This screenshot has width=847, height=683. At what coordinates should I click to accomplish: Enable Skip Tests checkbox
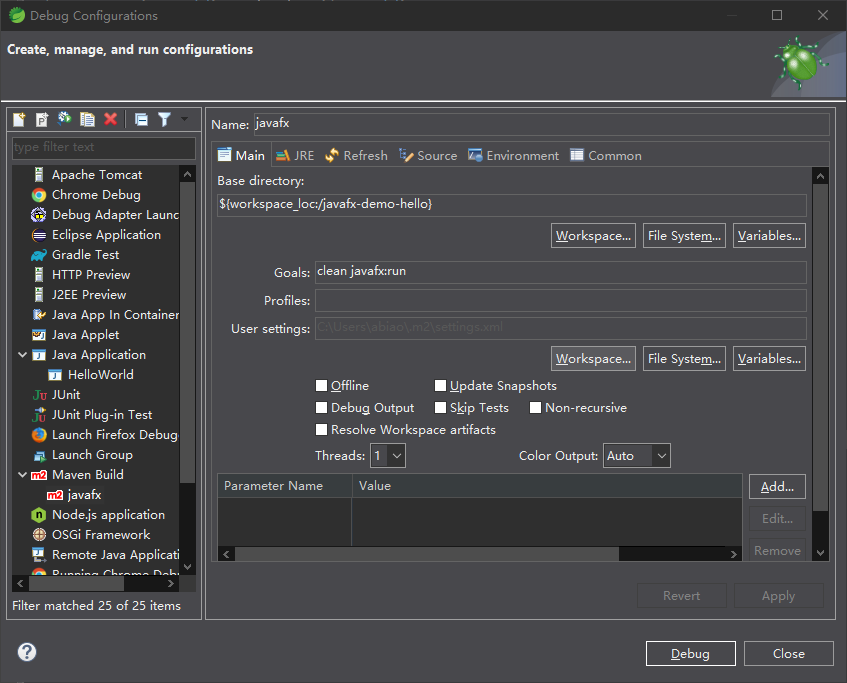[x=440, y=407]
